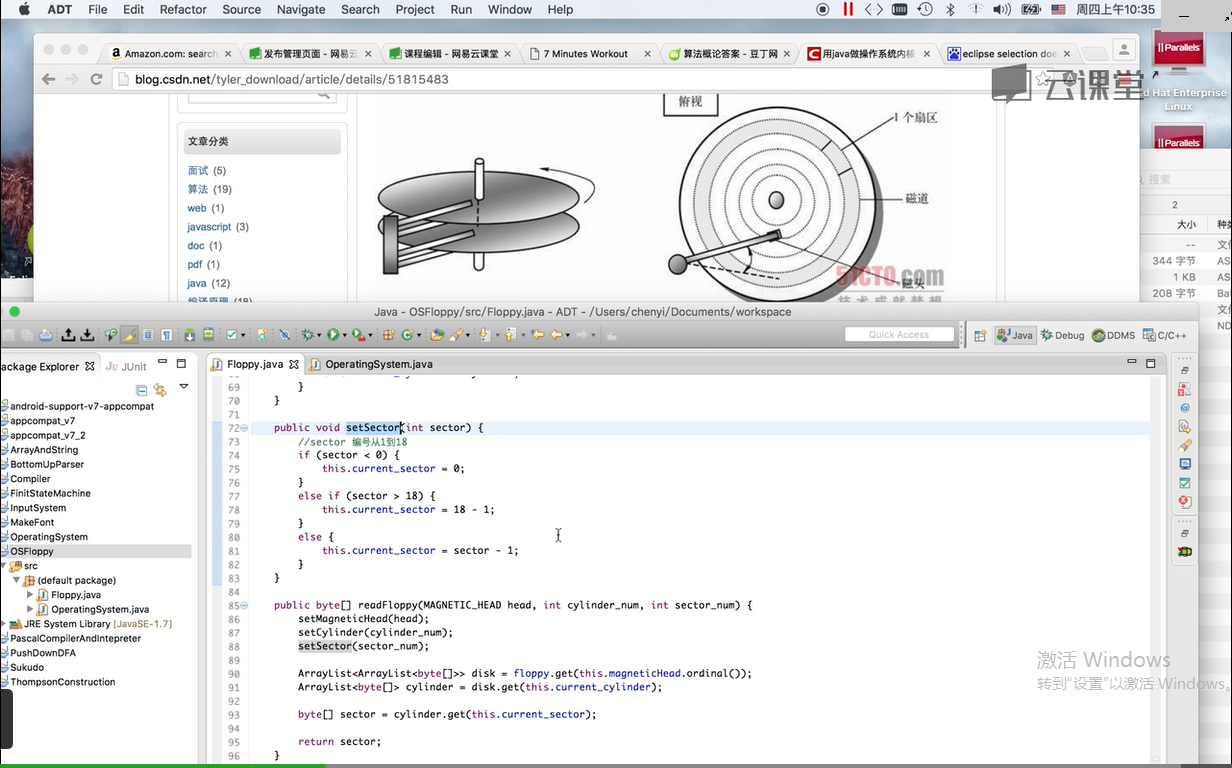1232x768 pixels.
Task: Click the browser reload button
Action: pyautogui.click(x=97, y=79)
